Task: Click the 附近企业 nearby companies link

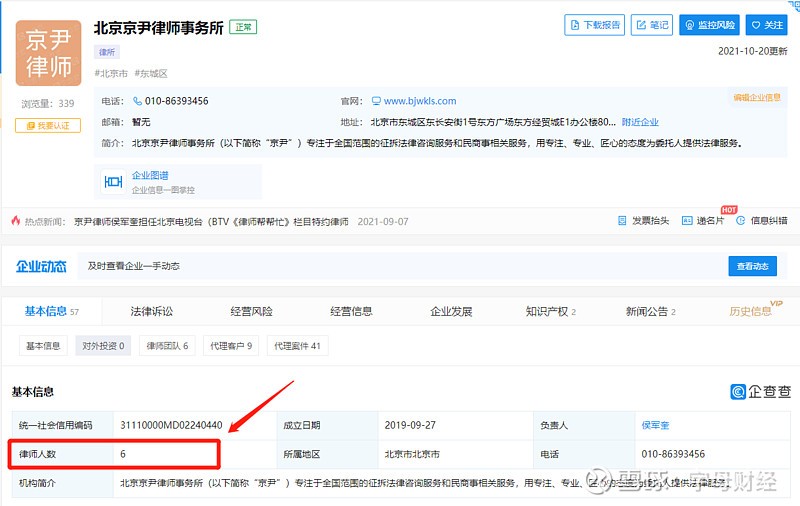Action: point(640,122)
